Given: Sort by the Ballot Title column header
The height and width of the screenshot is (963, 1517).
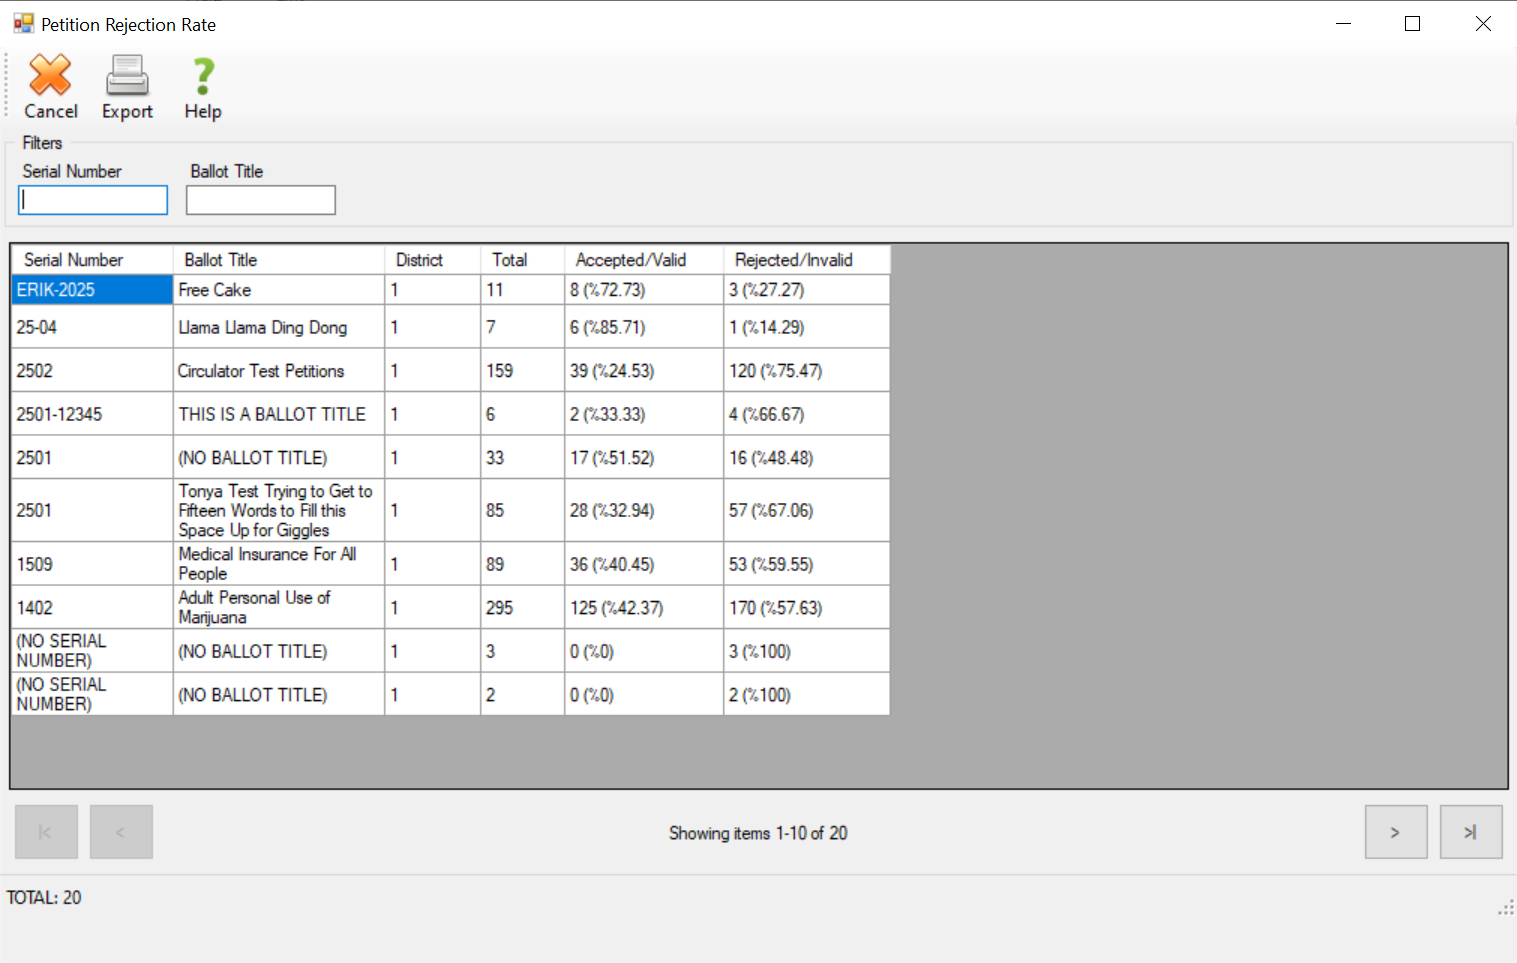Looking at the screenshot, I should pyautogui.click(x=279, y=260).
